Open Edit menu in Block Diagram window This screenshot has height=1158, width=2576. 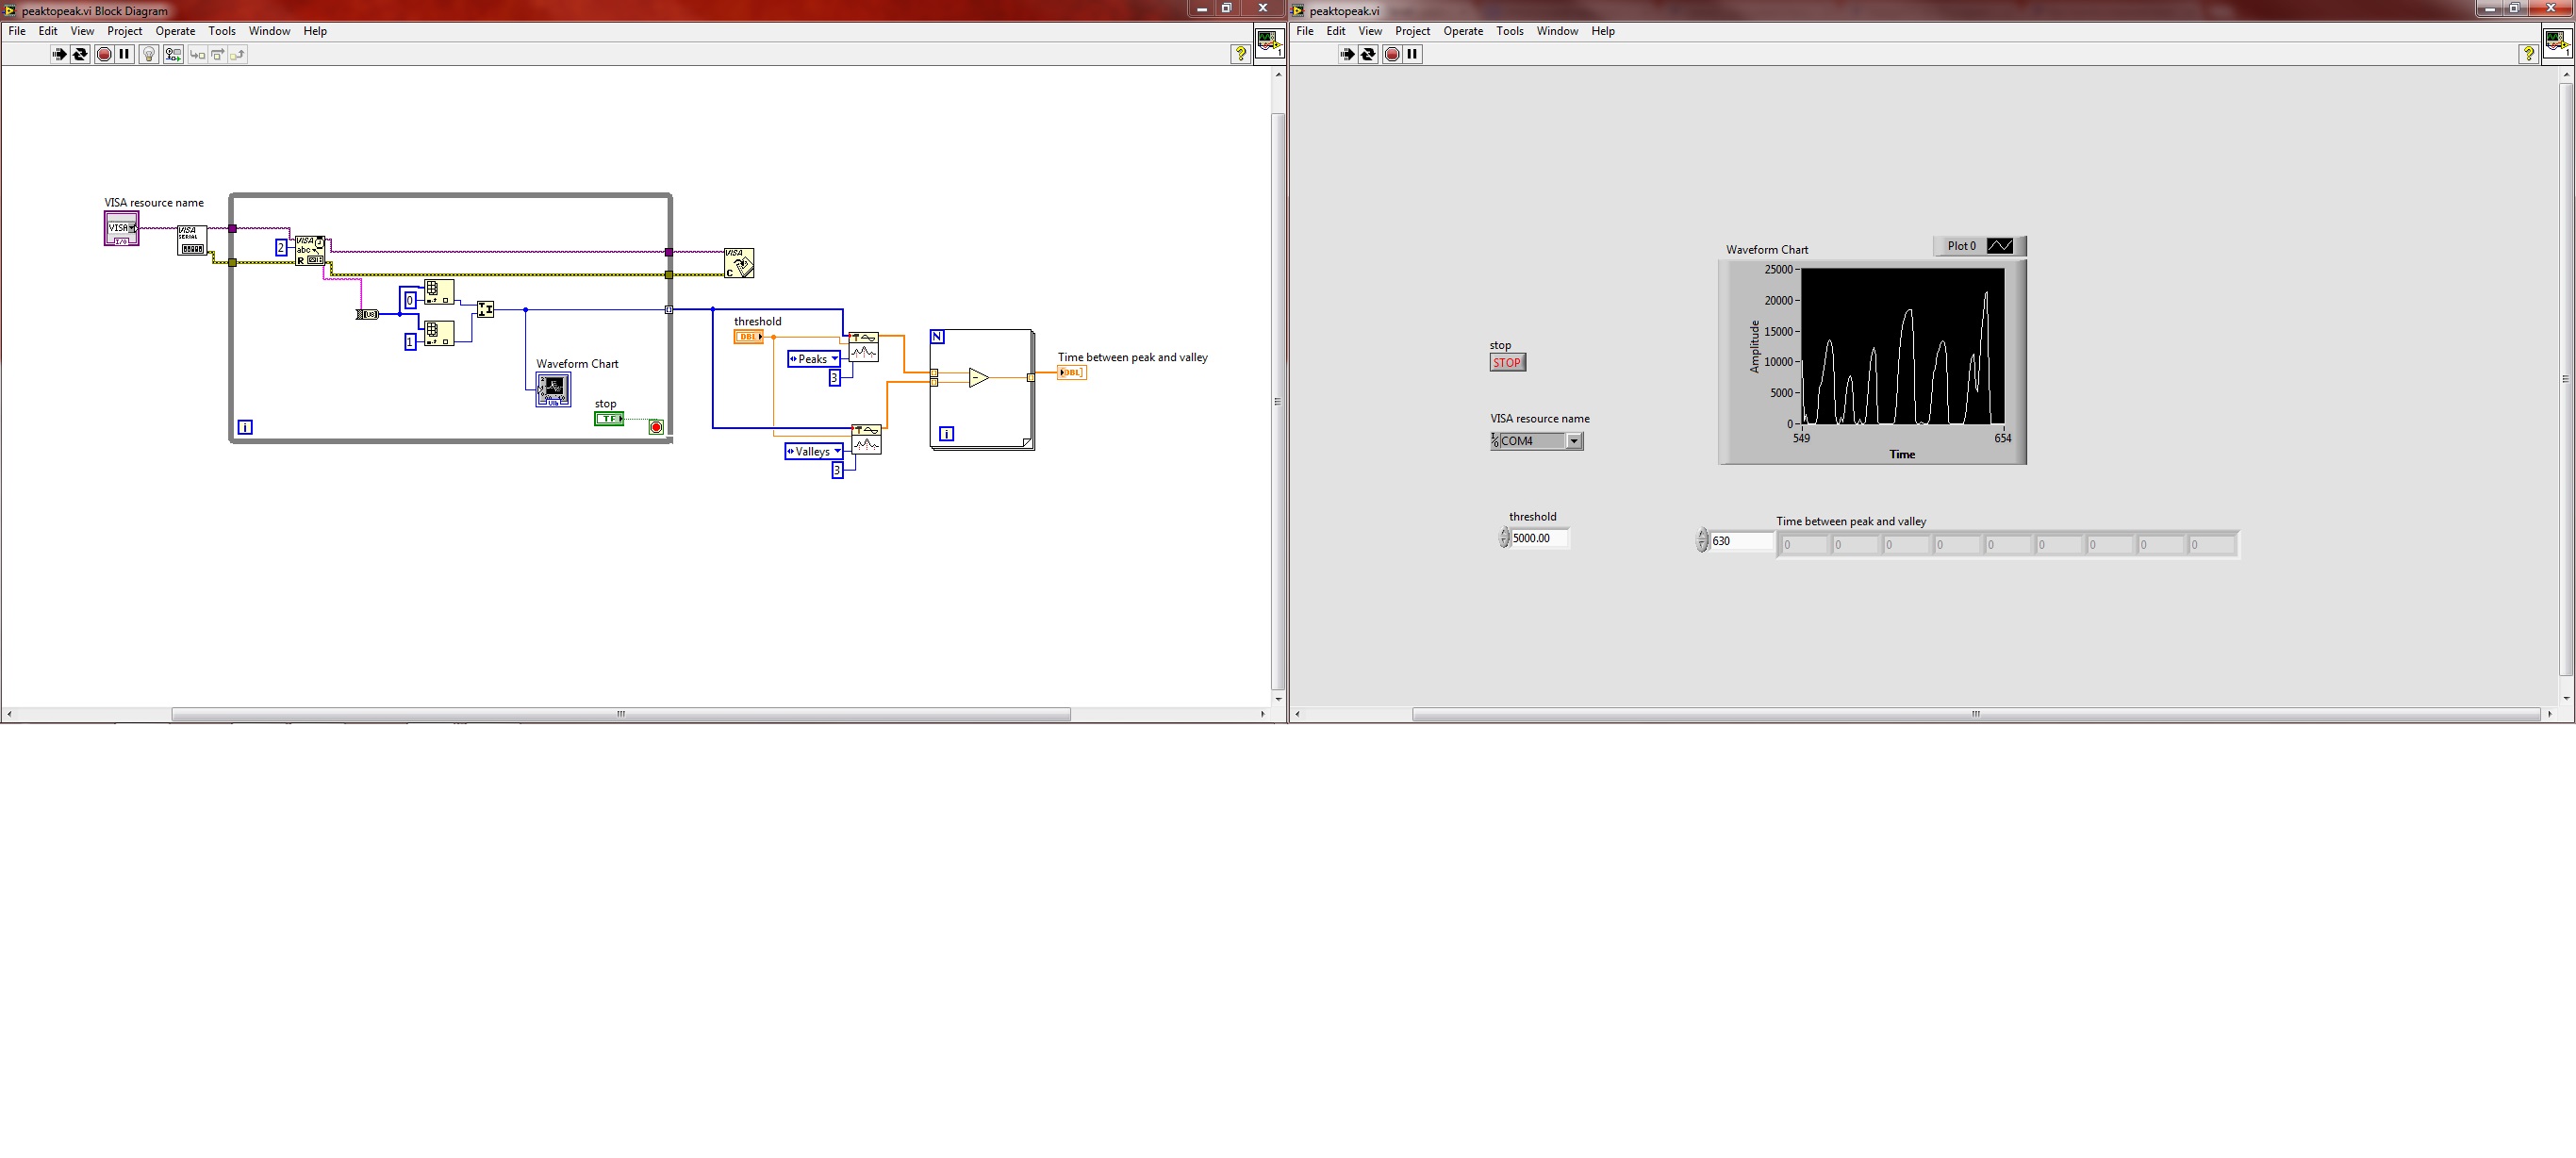(x=48, y=31)
